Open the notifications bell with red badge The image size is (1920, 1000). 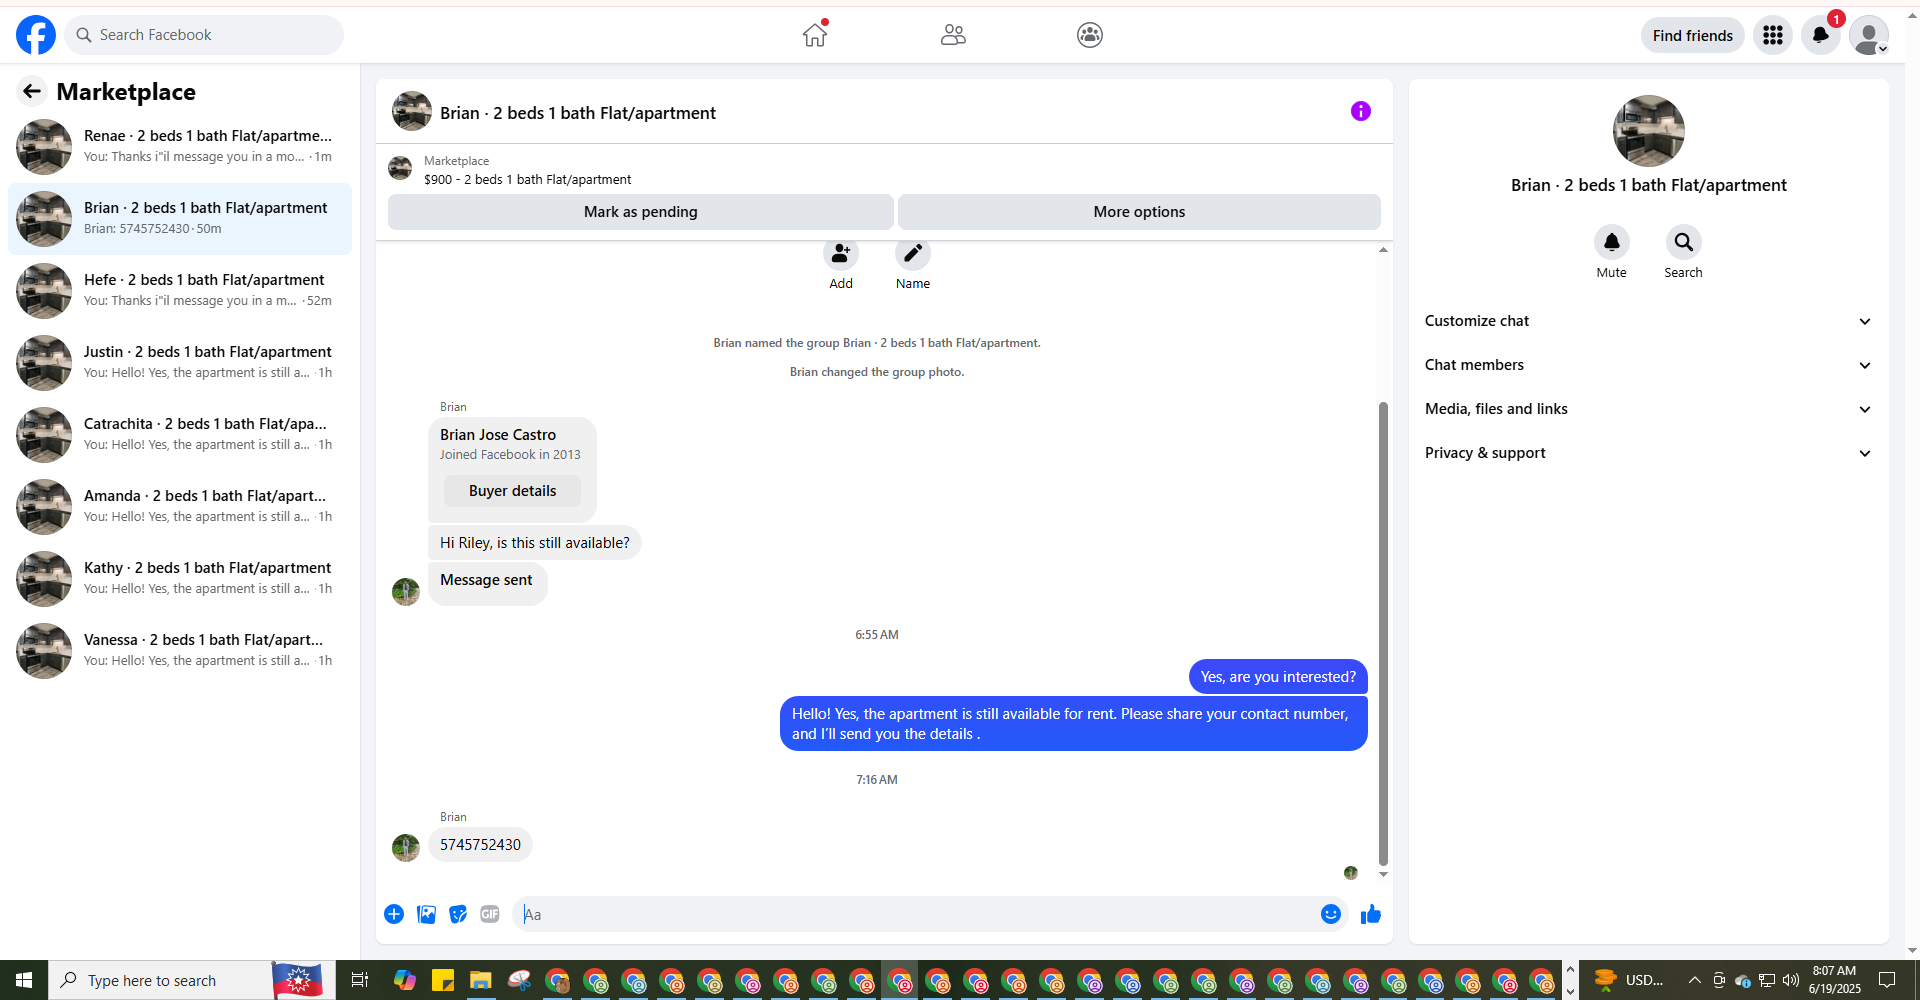point(1821,35)
